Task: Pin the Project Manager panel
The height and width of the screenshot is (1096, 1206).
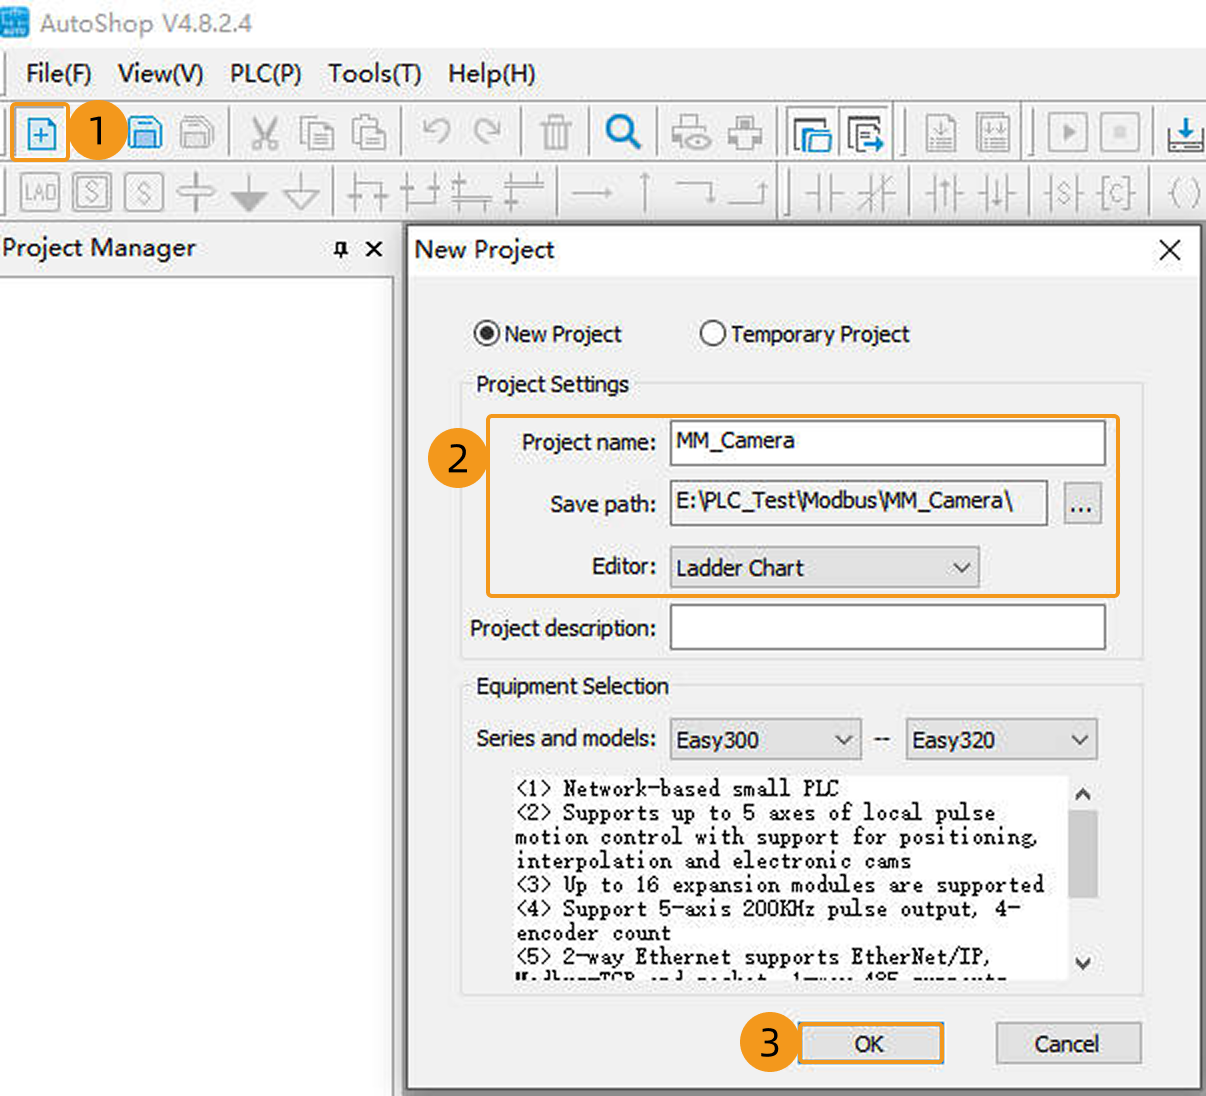Action: [341, 249]
